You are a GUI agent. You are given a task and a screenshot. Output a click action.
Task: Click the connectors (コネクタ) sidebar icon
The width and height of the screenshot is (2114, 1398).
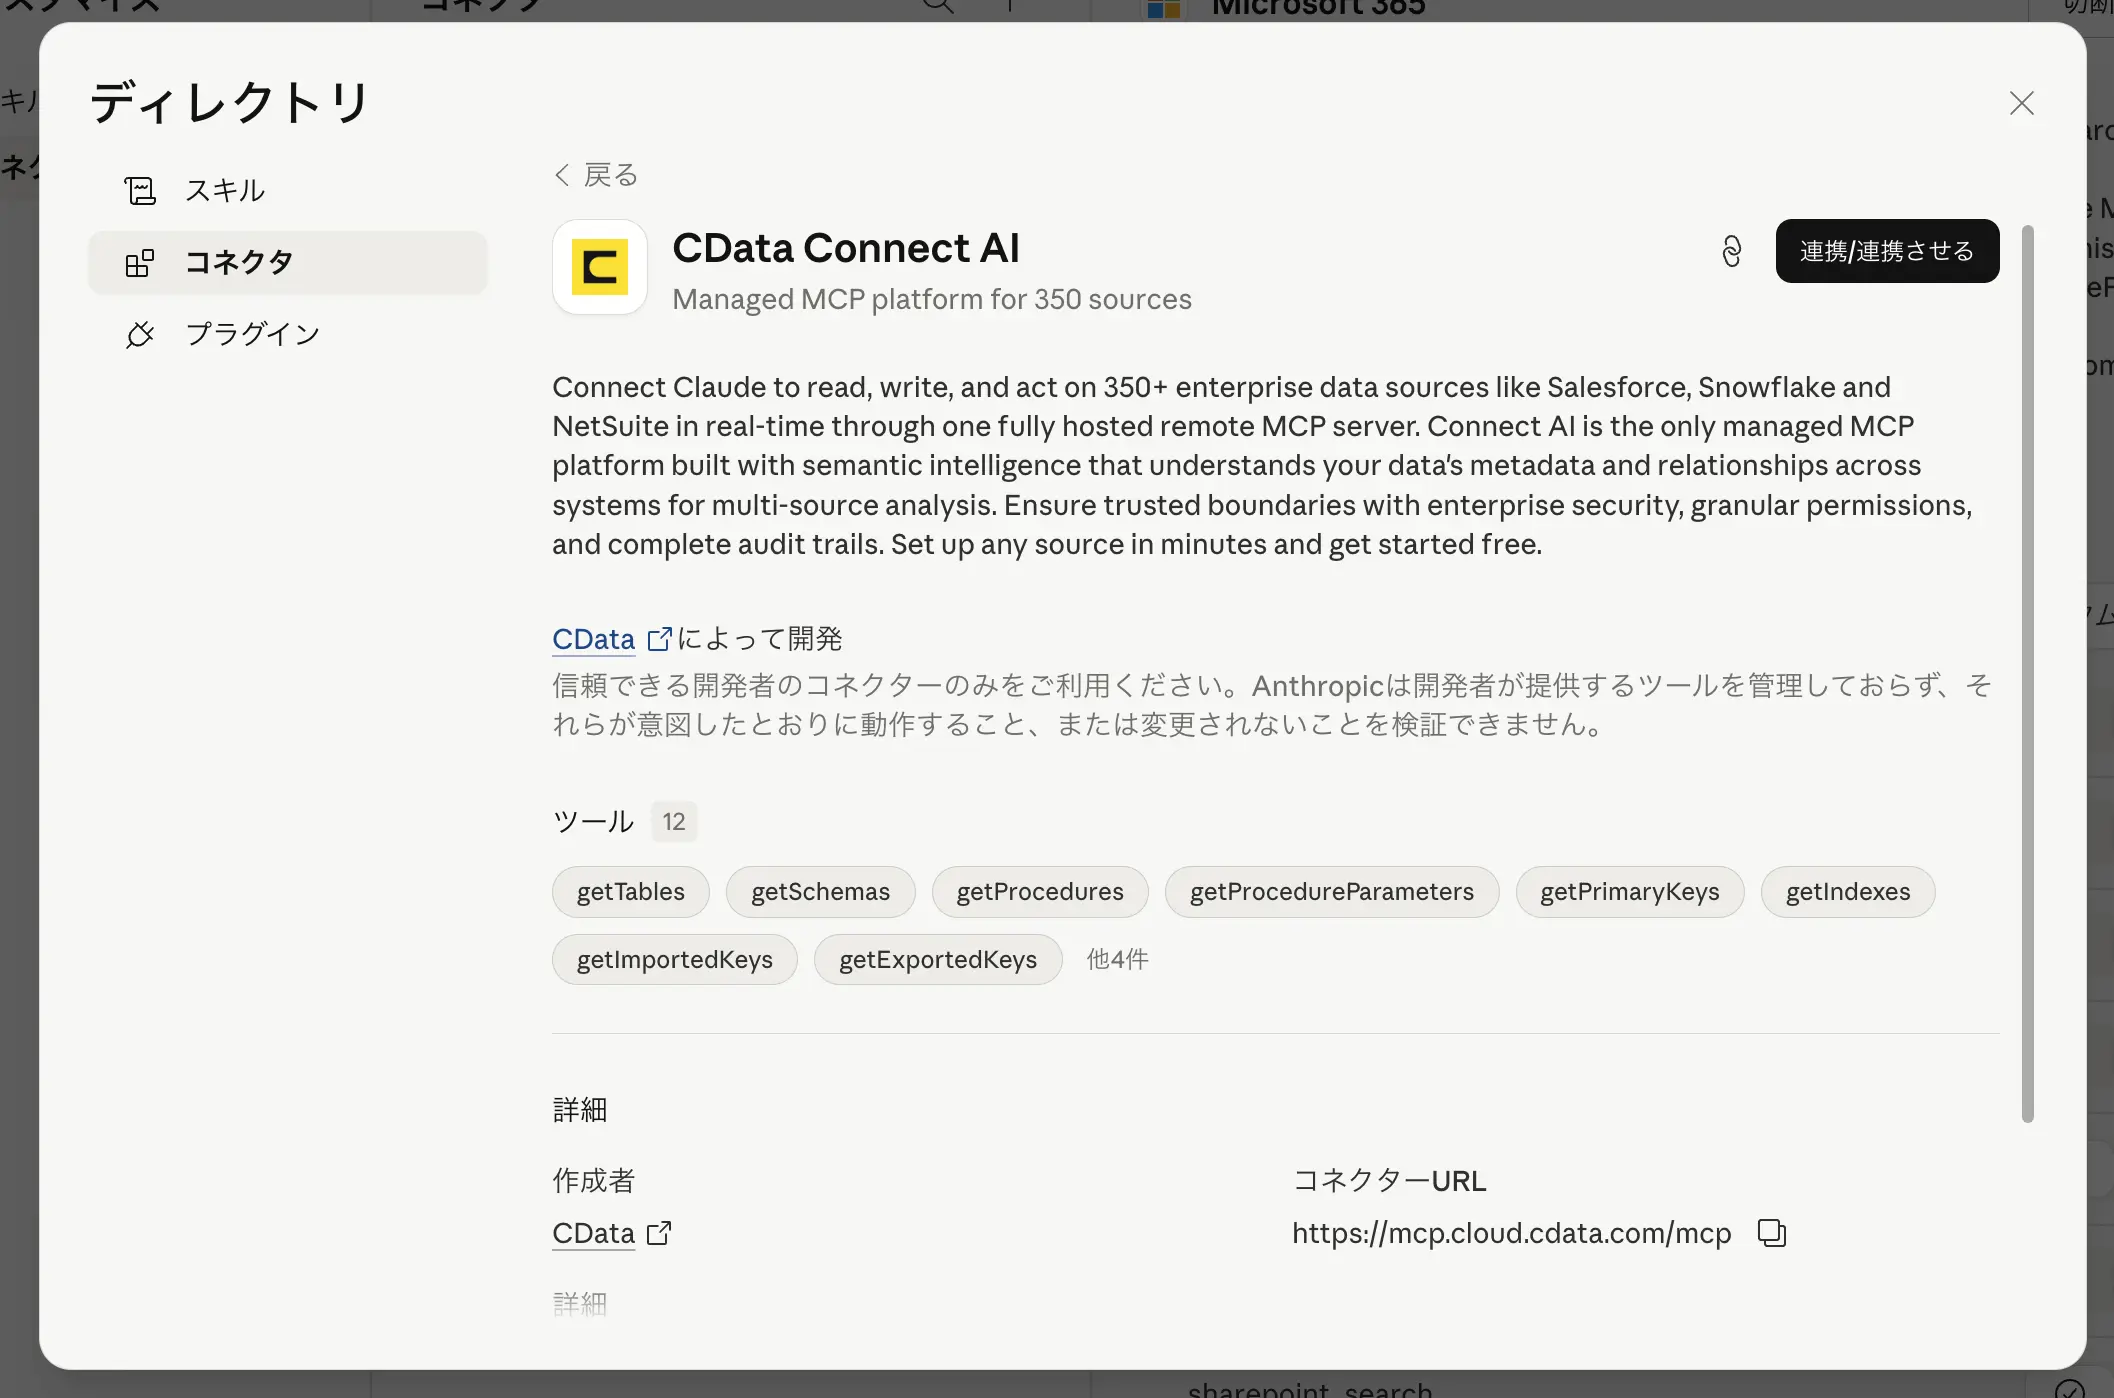(x=140, y=263)
